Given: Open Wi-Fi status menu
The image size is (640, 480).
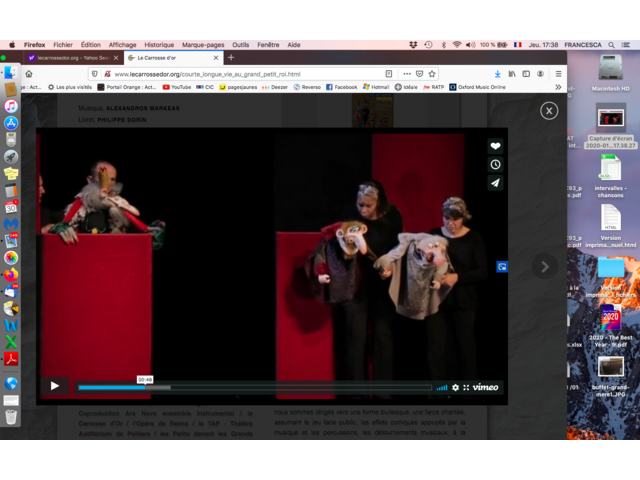Looking at the screenshot, I should click(x=457, y=45).
